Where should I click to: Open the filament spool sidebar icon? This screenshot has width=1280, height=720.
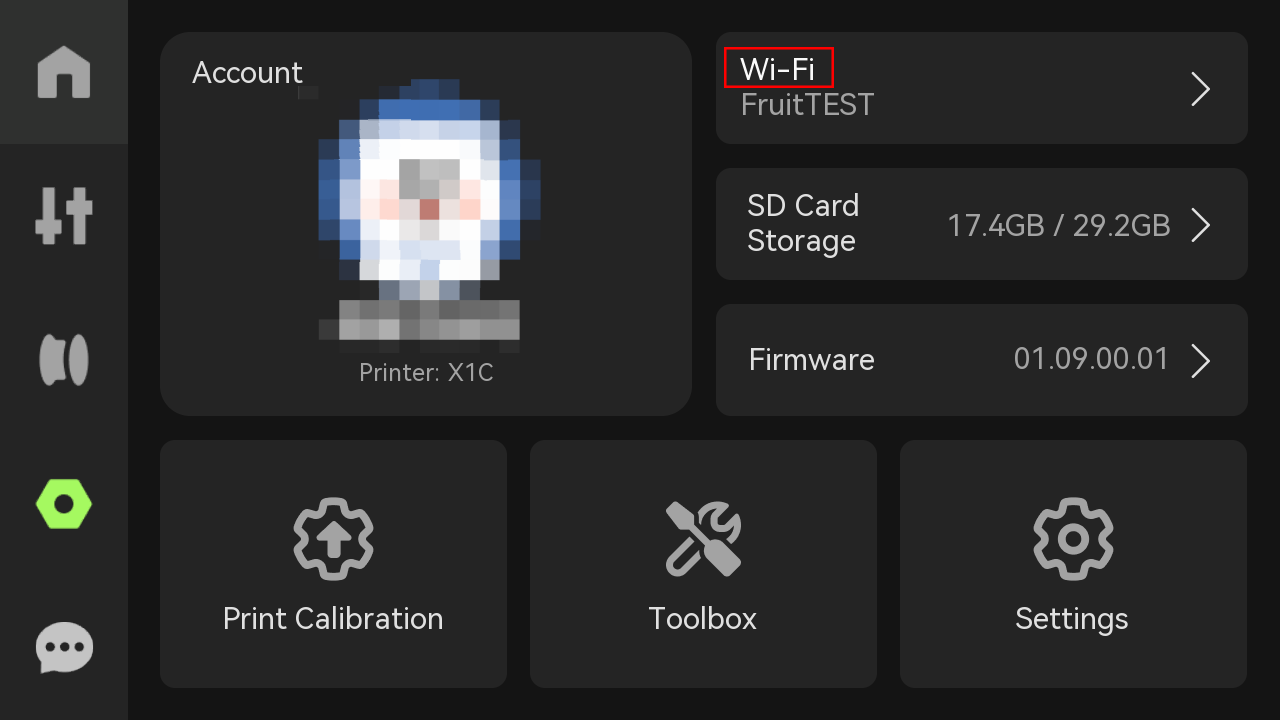[x=64, y=360]
